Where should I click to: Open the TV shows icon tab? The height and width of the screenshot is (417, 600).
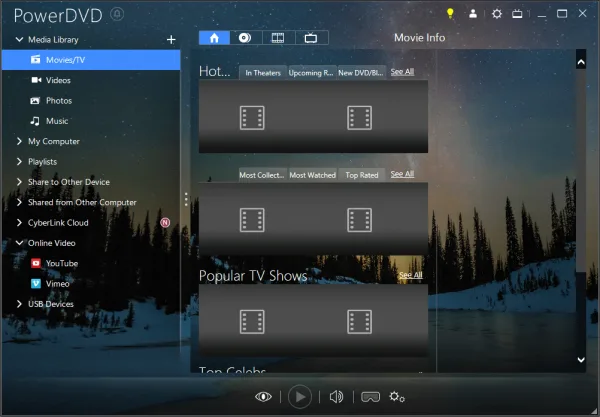click(311, 38)
